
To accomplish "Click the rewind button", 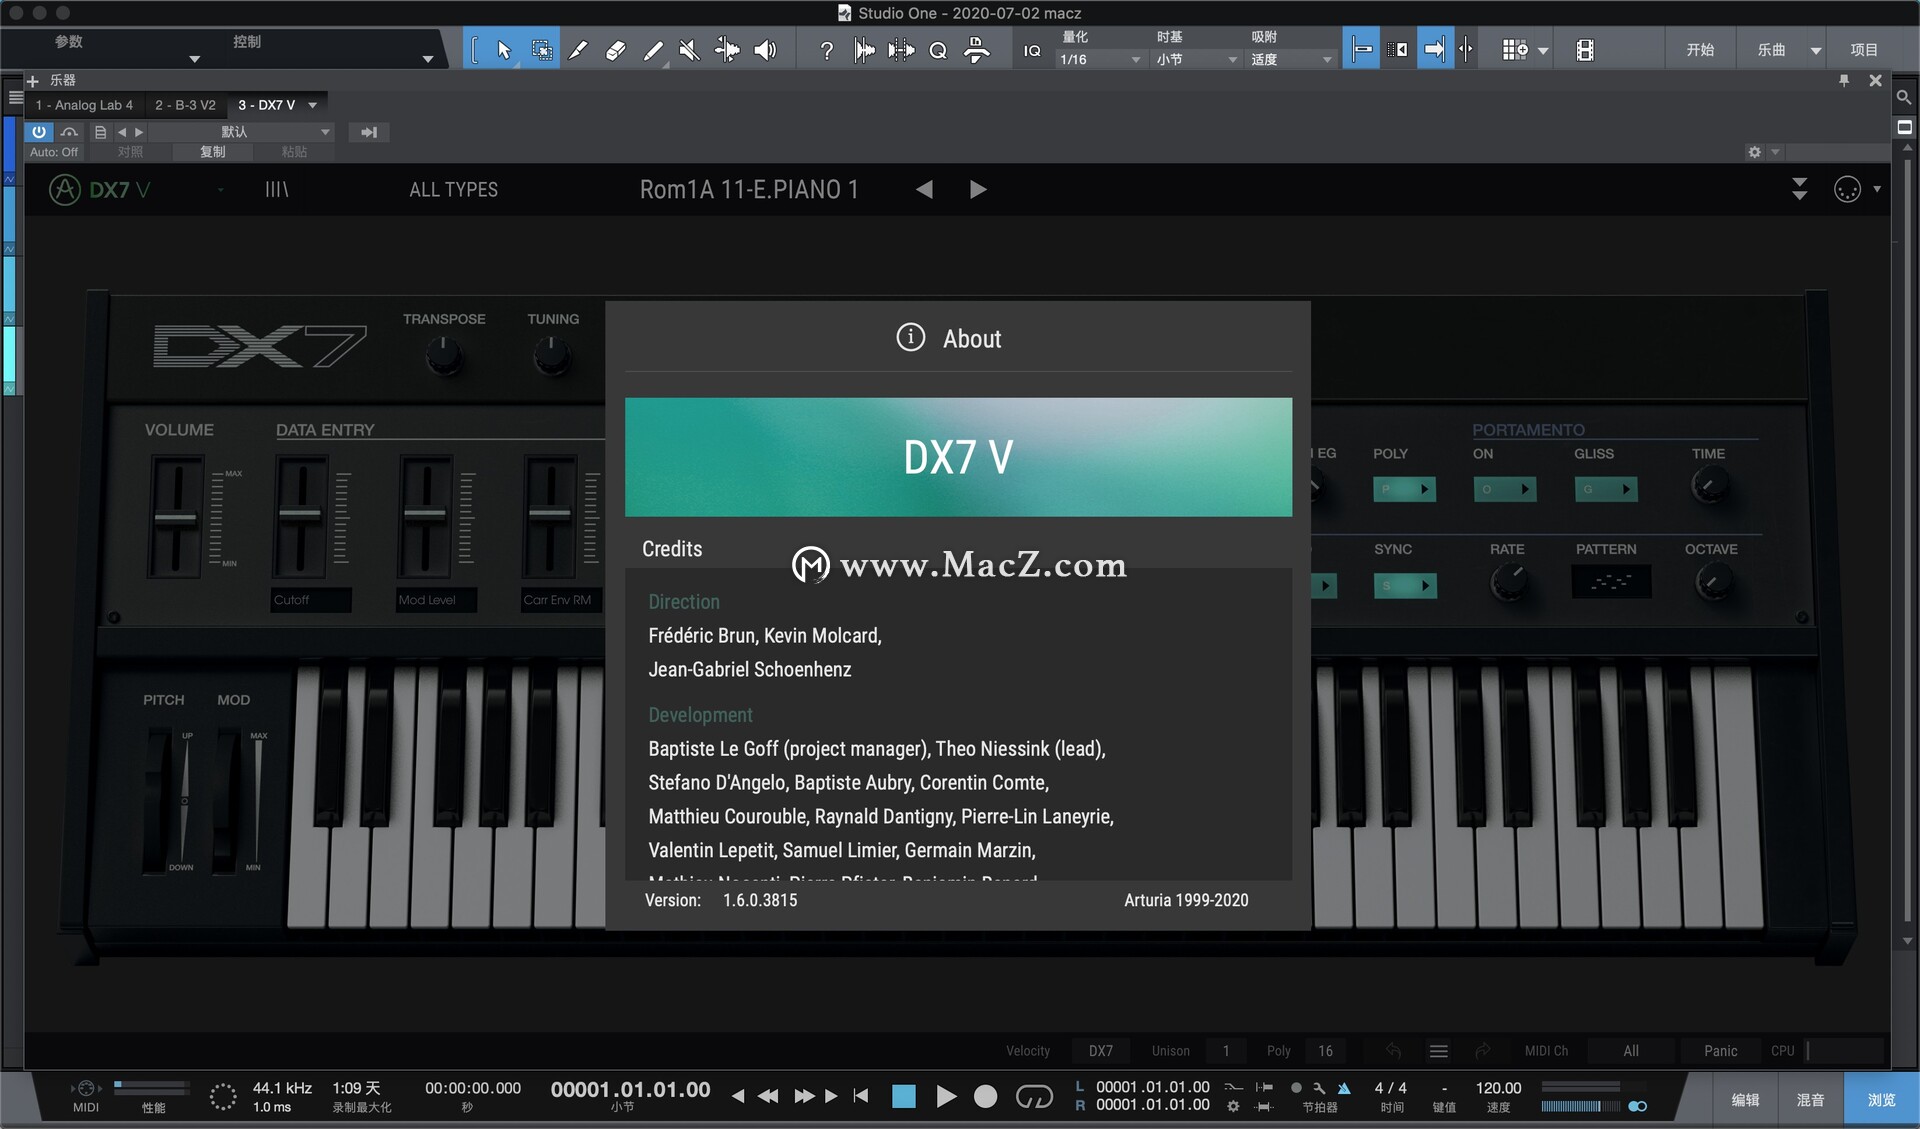I will point(768,1096).
